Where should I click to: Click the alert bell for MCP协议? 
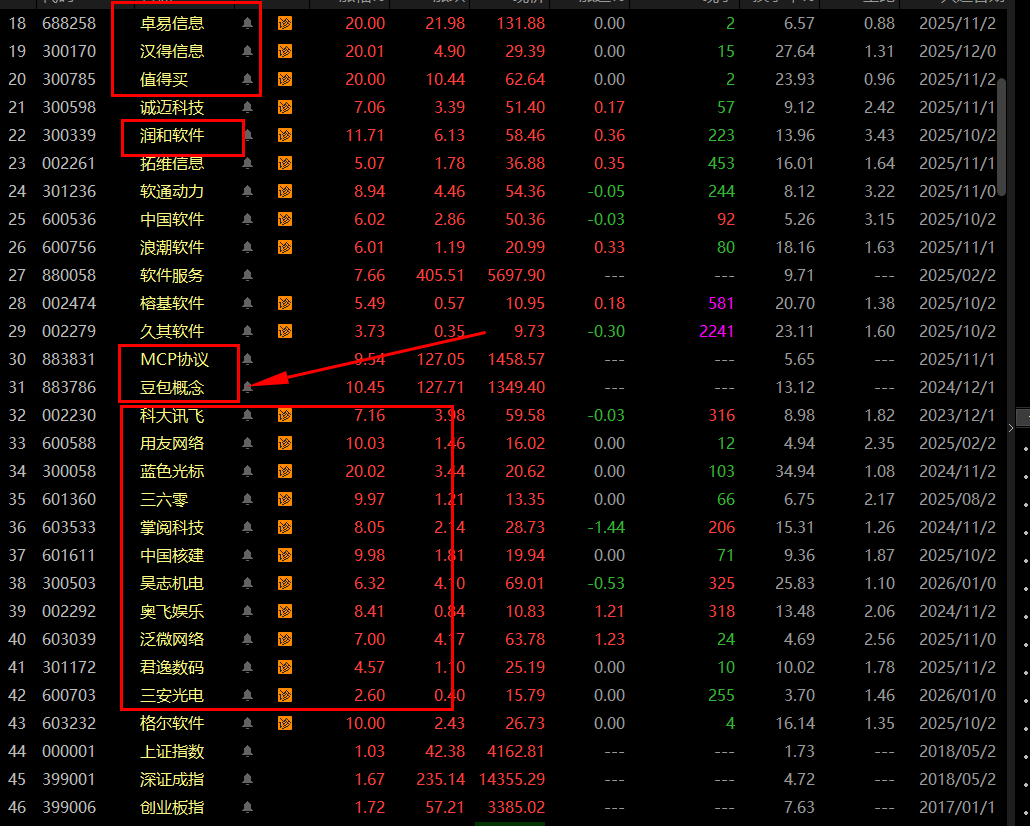point(247,359)
